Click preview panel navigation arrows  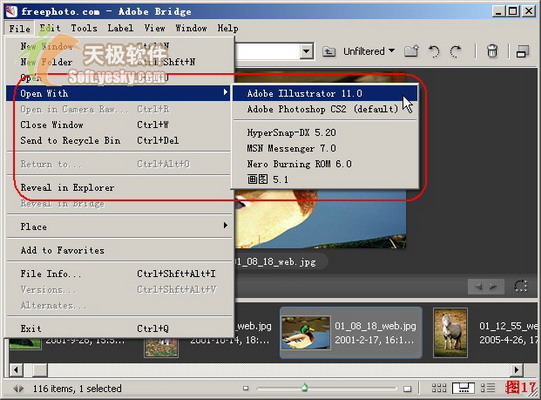pyautogui.click(x=486, y=286)
